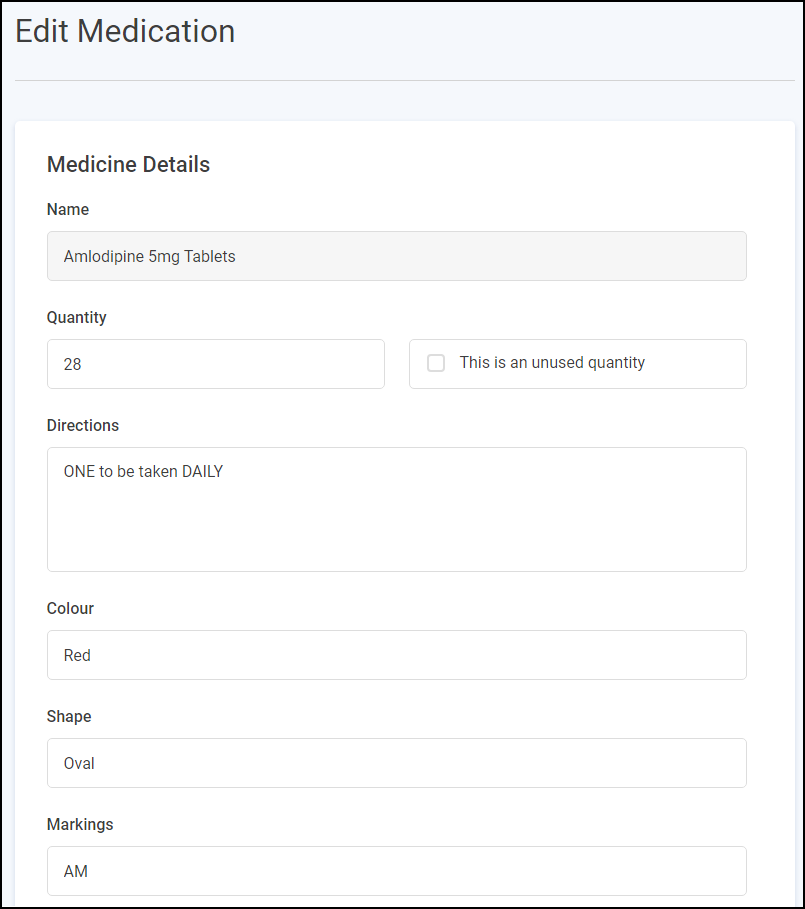The width and height of the screenshot is (805, 909).
Task: Click the 'Shape' field label
Action: point(69,717)
